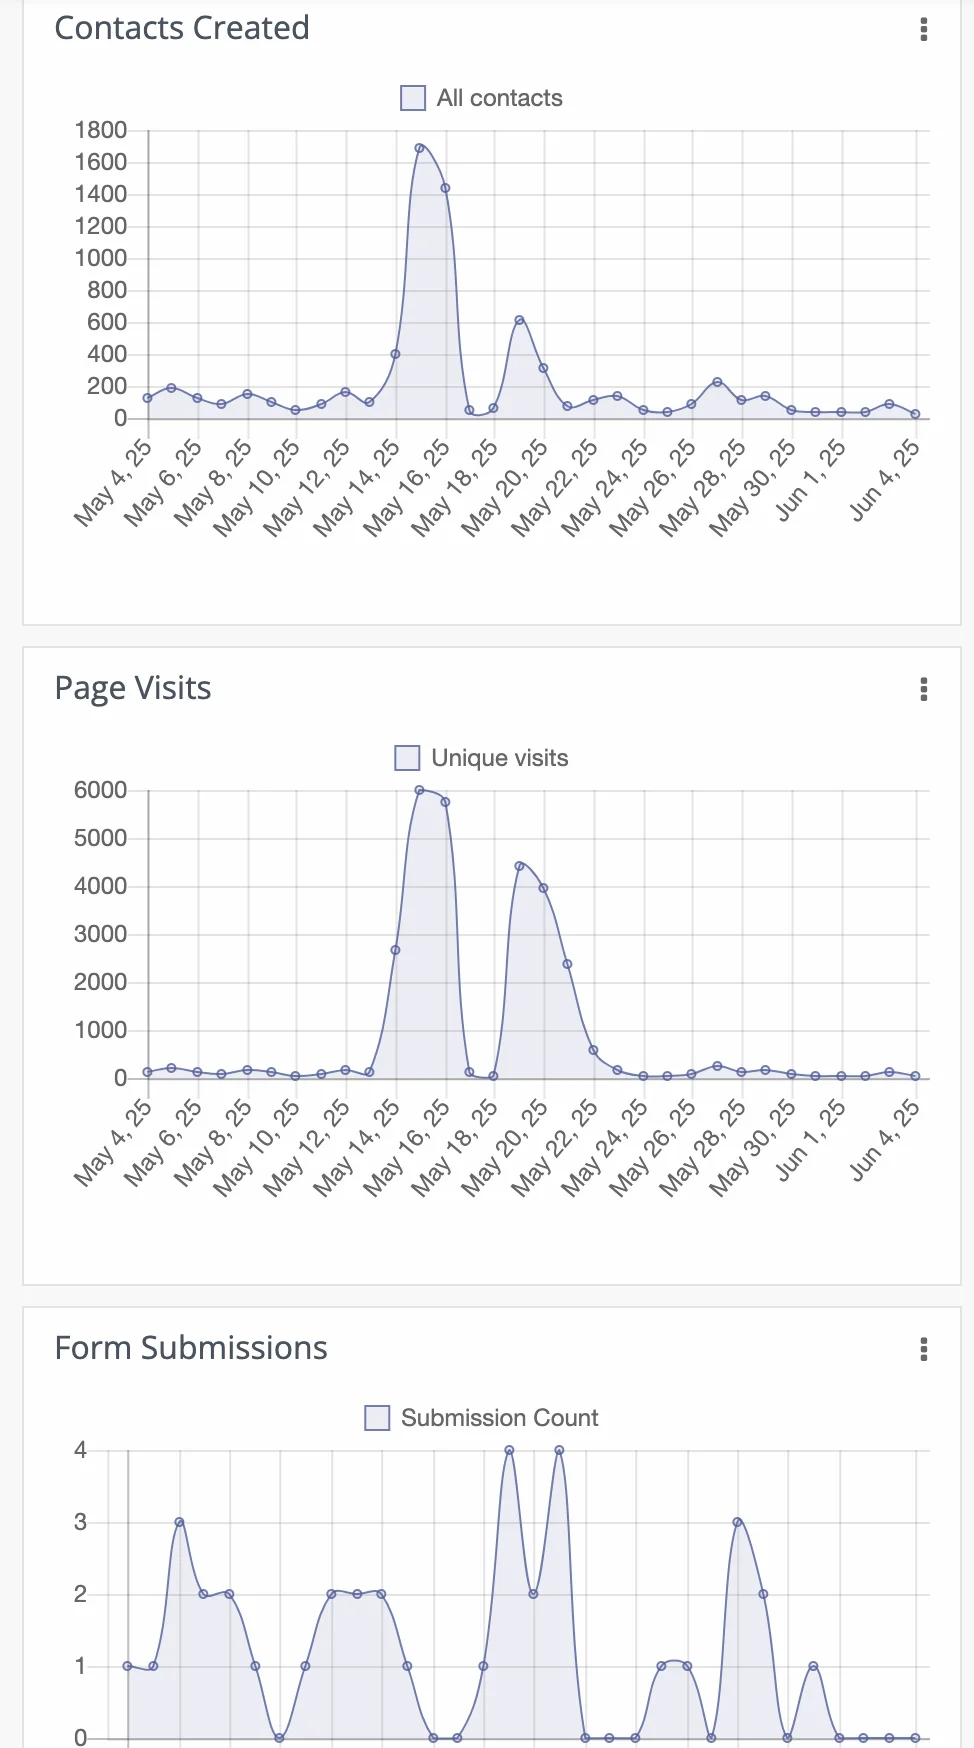
Task: Toggle the All contacts legend box
Action: (413, 98)
